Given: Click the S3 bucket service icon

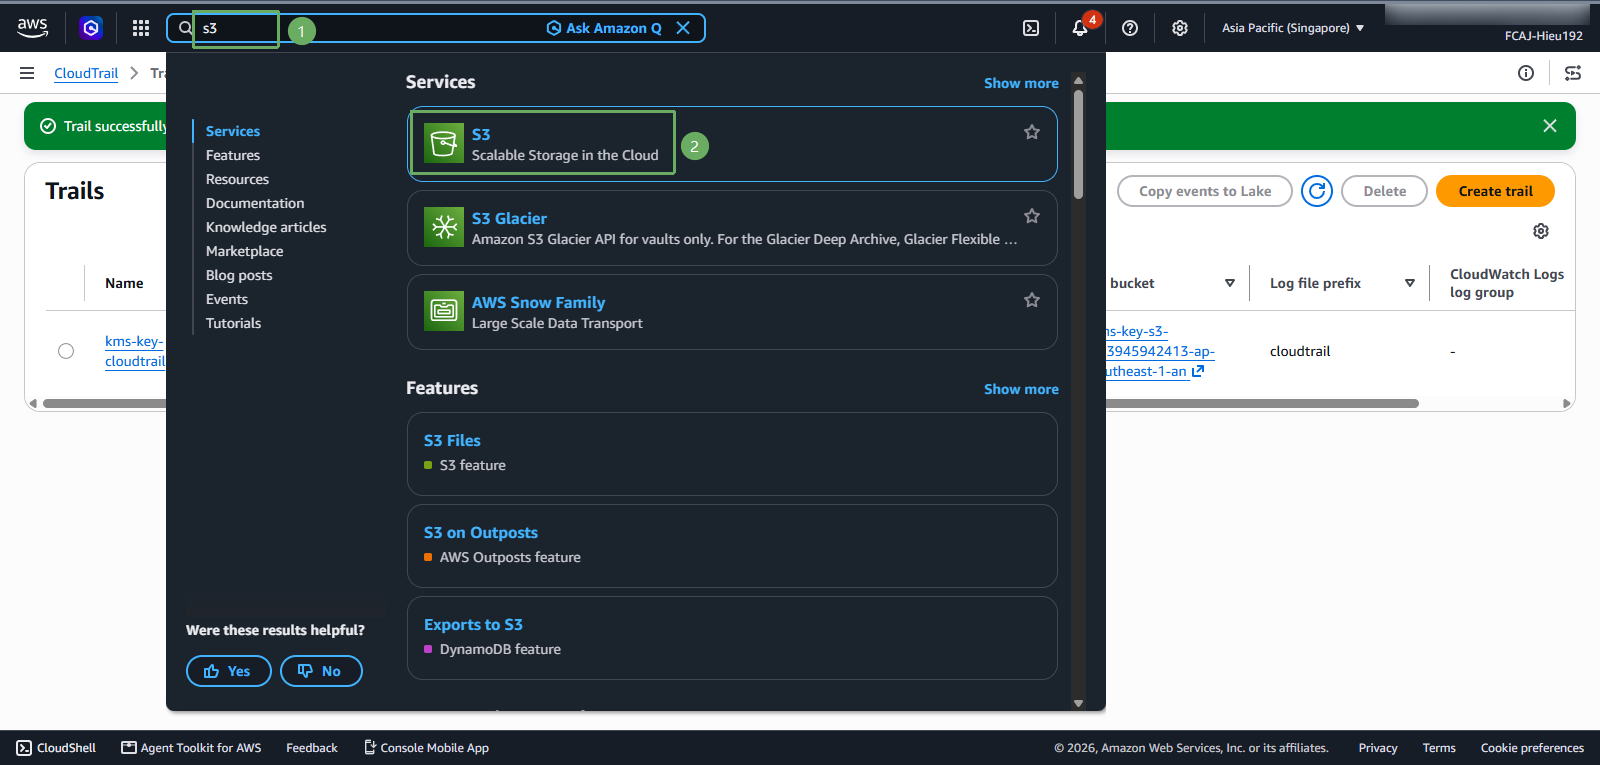Looking at the screenshot, I should 444,144.
